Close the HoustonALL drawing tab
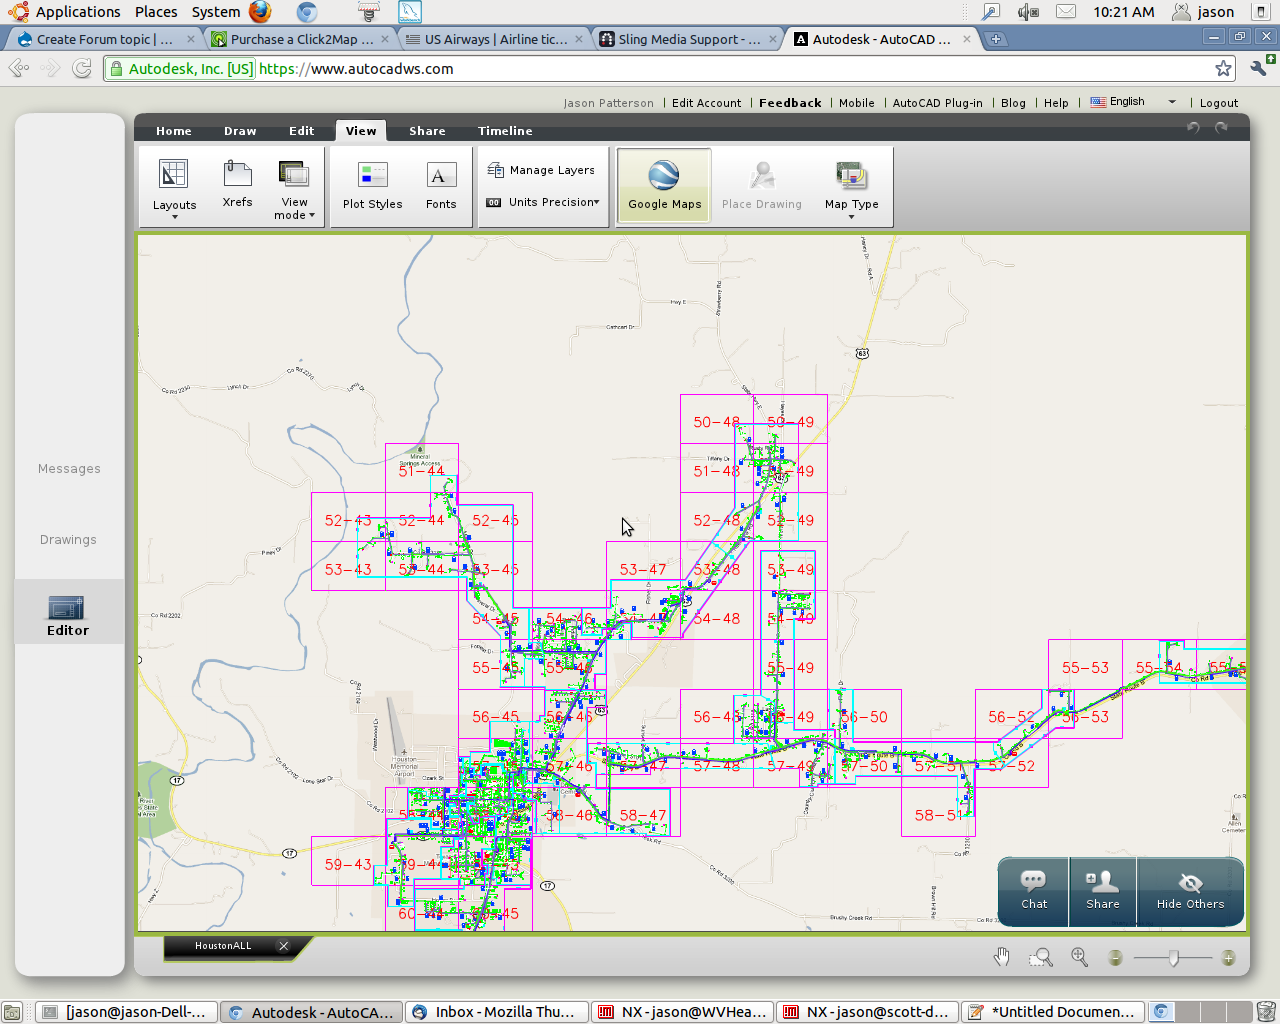The image size is (1280, 1024). pyautogui.click(x=284, y=946)
